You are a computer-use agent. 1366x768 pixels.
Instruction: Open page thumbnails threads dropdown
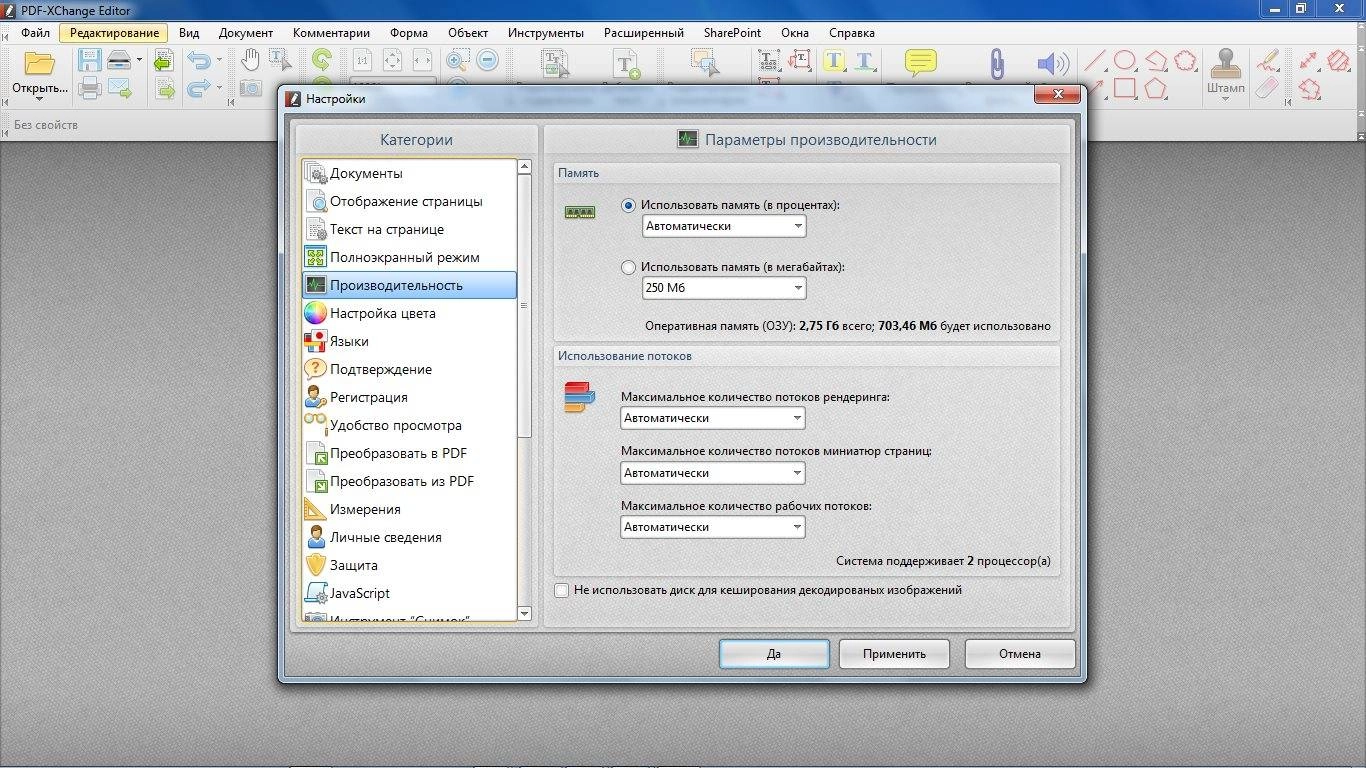[x=713, y=473]
